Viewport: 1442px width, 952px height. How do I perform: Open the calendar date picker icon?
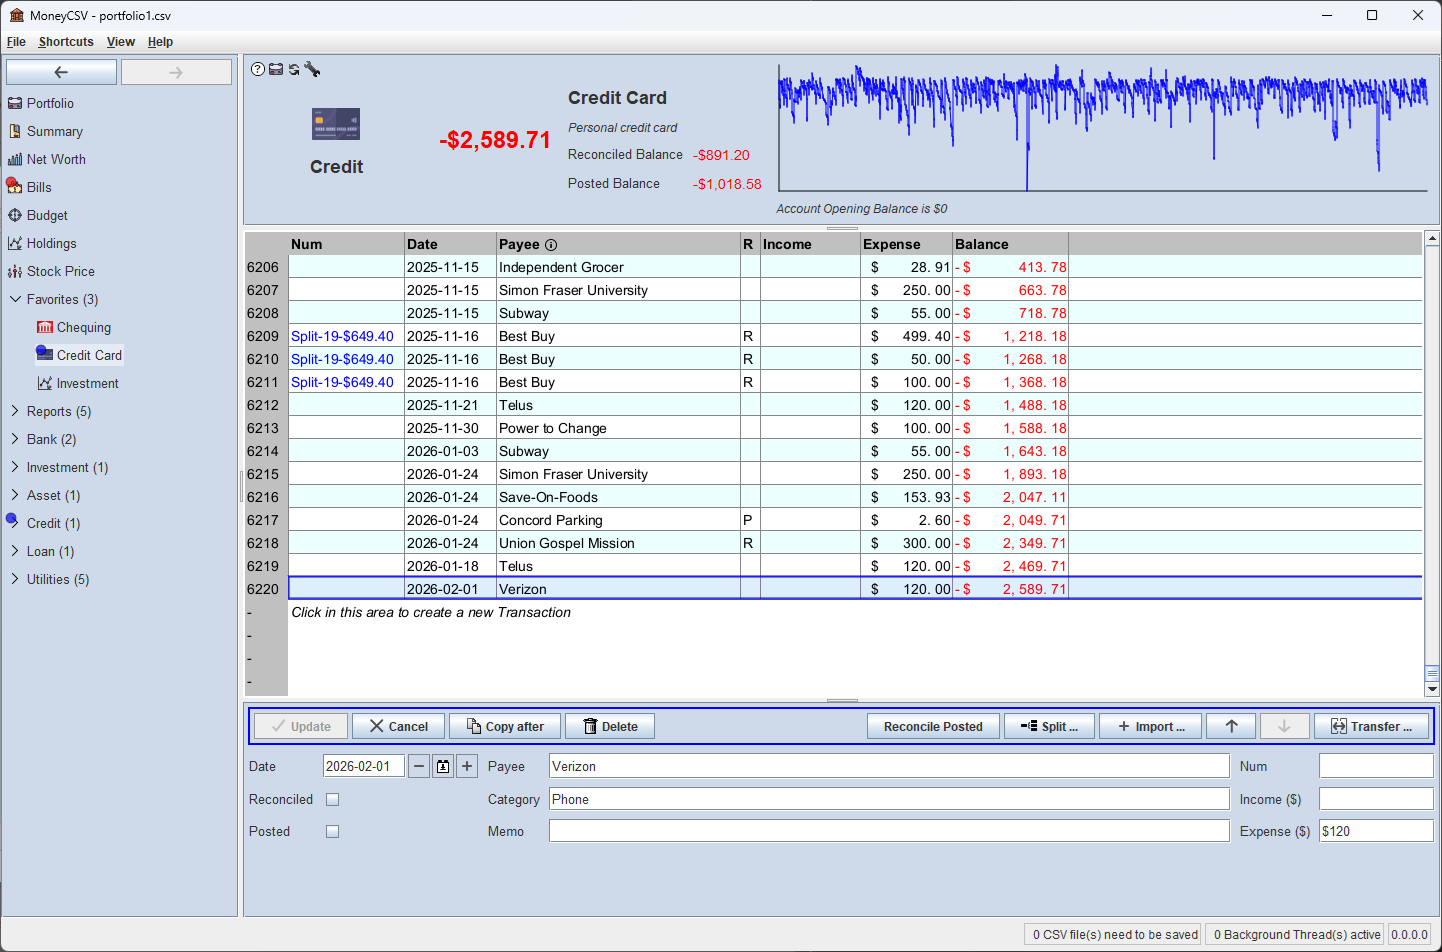pyautogui.click(x=443, y=767)
